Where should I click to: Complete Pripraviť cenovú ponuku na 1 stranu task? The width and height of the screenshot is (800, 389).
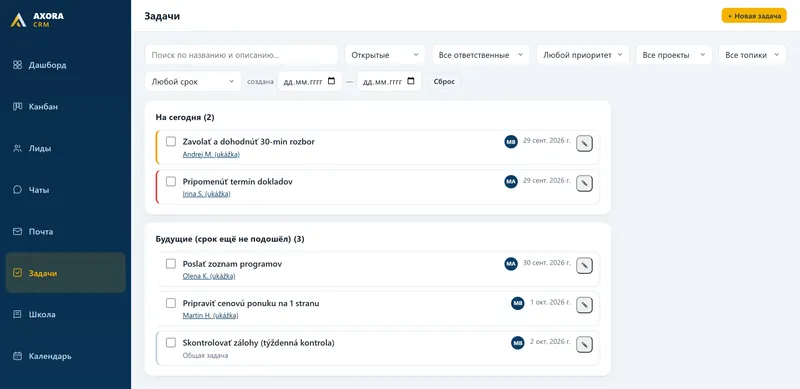click(171, 303)
